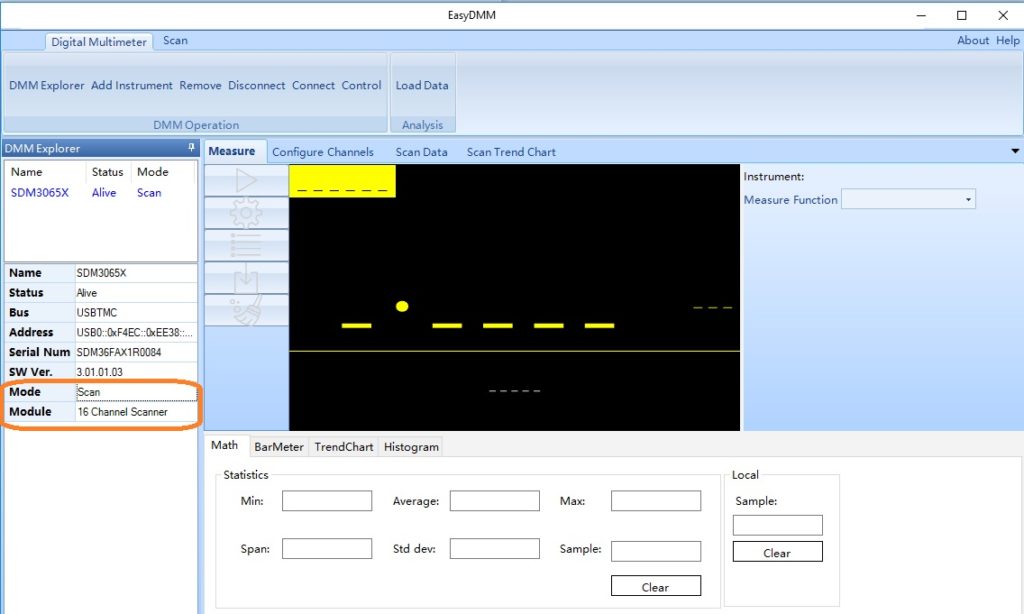Open the Help menu
The height and width of the screenshot is (614, 1024).
click(1007, 41)
